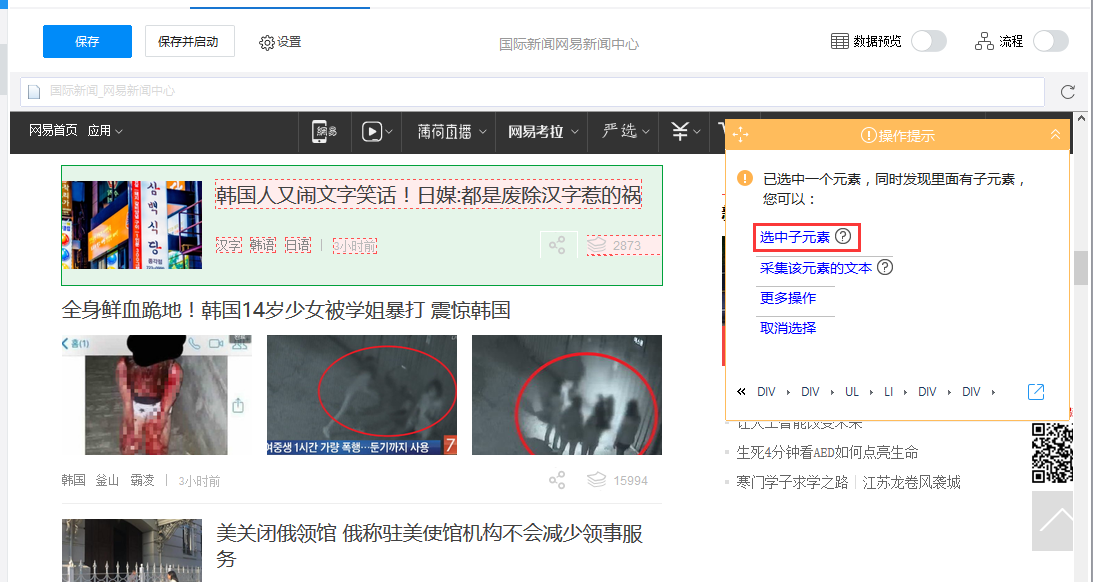
Task: Expand the 网易考拉 dropdown
Action: point(543,131)
